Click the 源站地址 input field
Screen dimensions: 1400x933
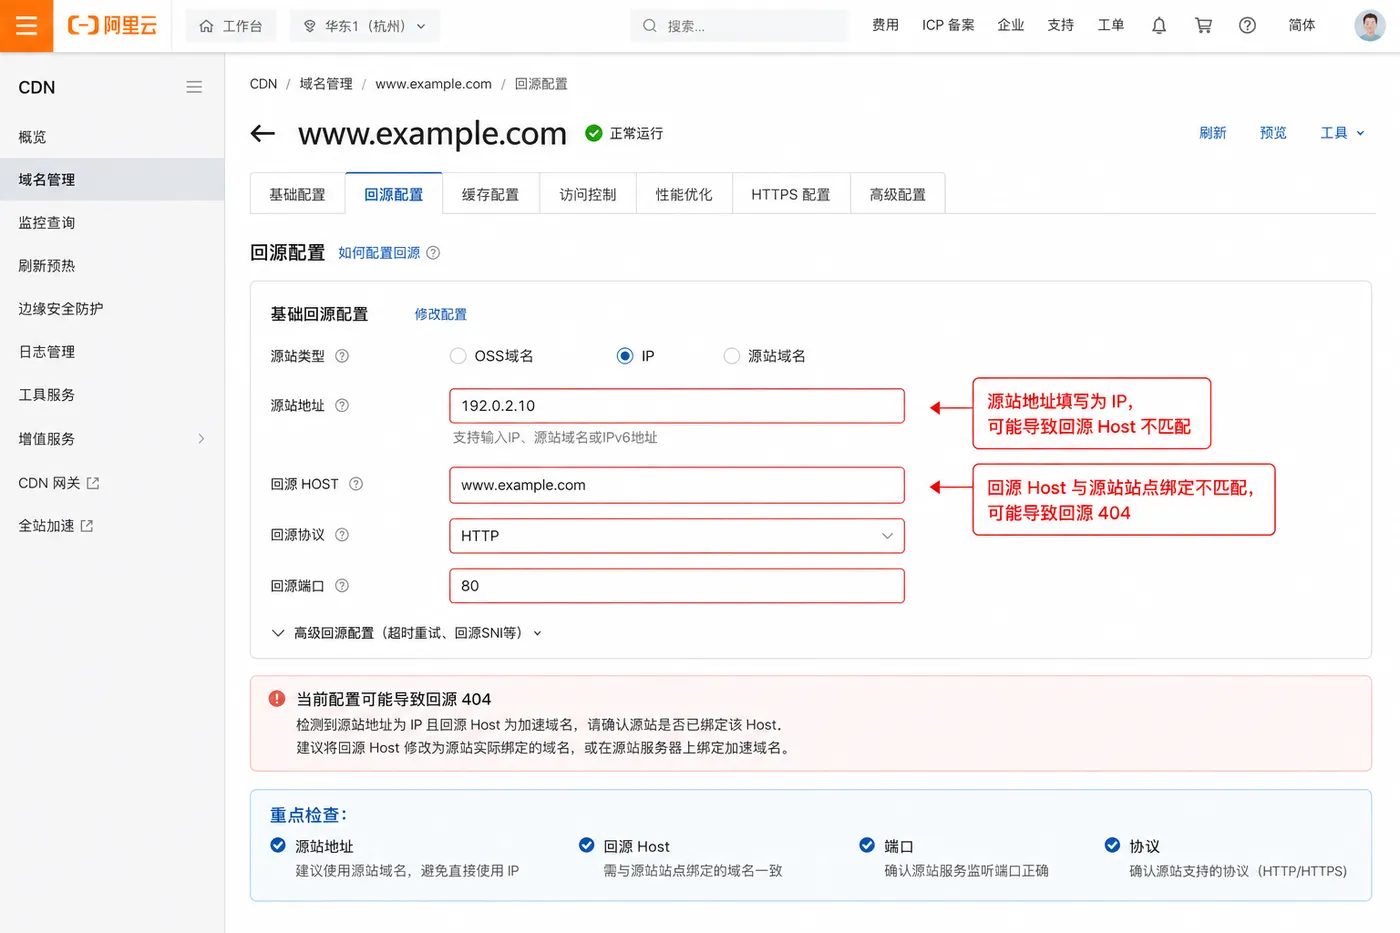click(677, 406)
